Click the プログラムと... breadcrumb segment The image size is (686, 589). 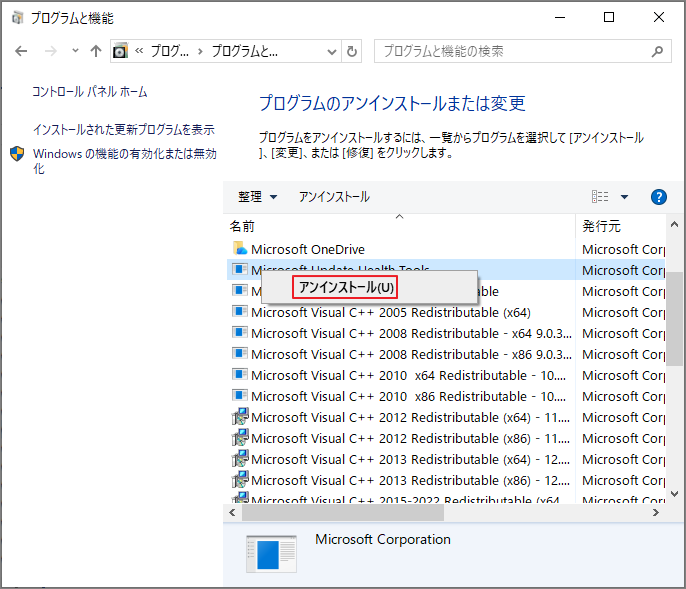point(245,51)
